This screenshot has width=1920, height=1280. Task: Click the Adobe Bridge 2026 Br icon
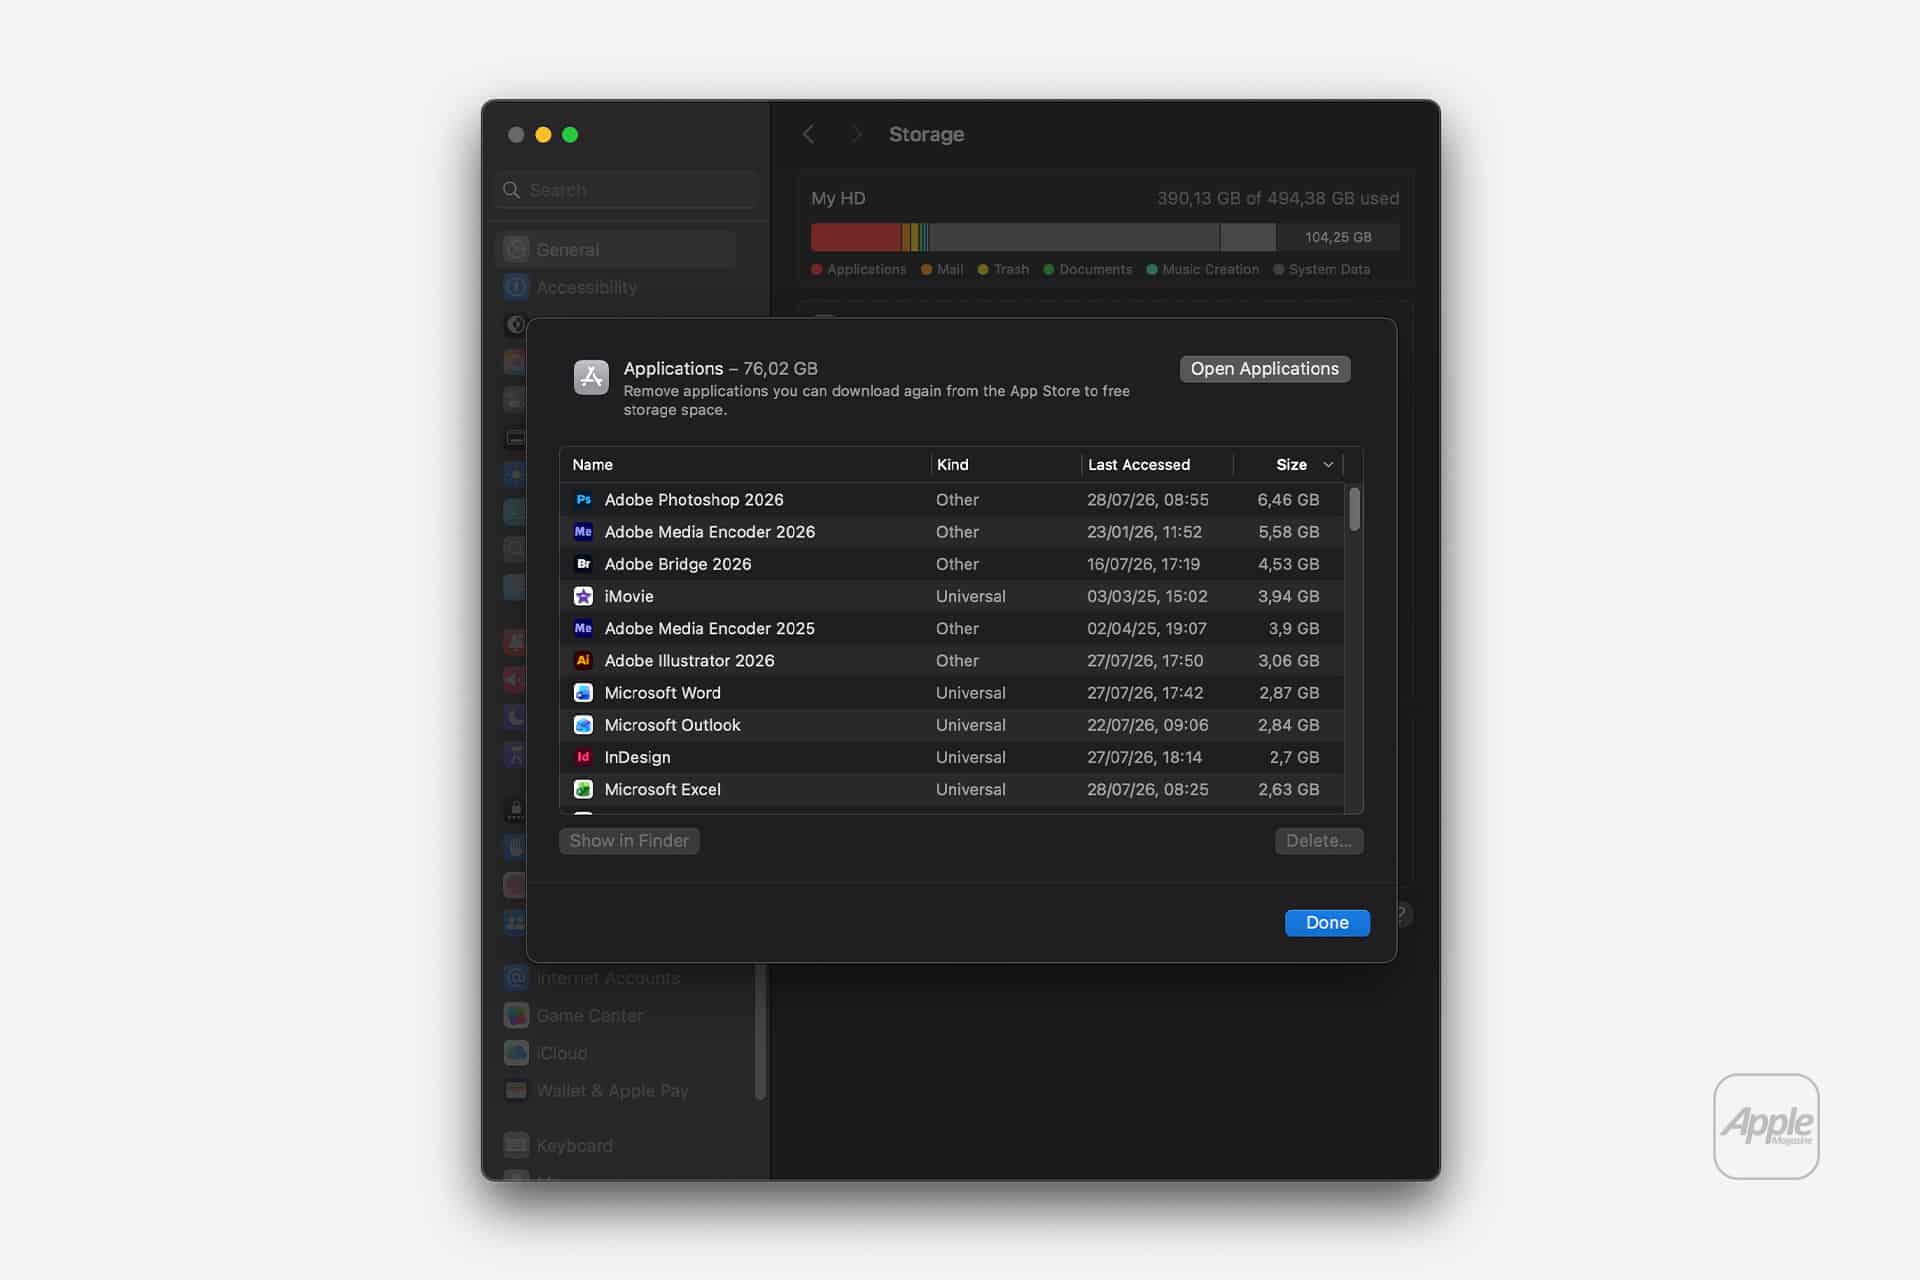583,564
